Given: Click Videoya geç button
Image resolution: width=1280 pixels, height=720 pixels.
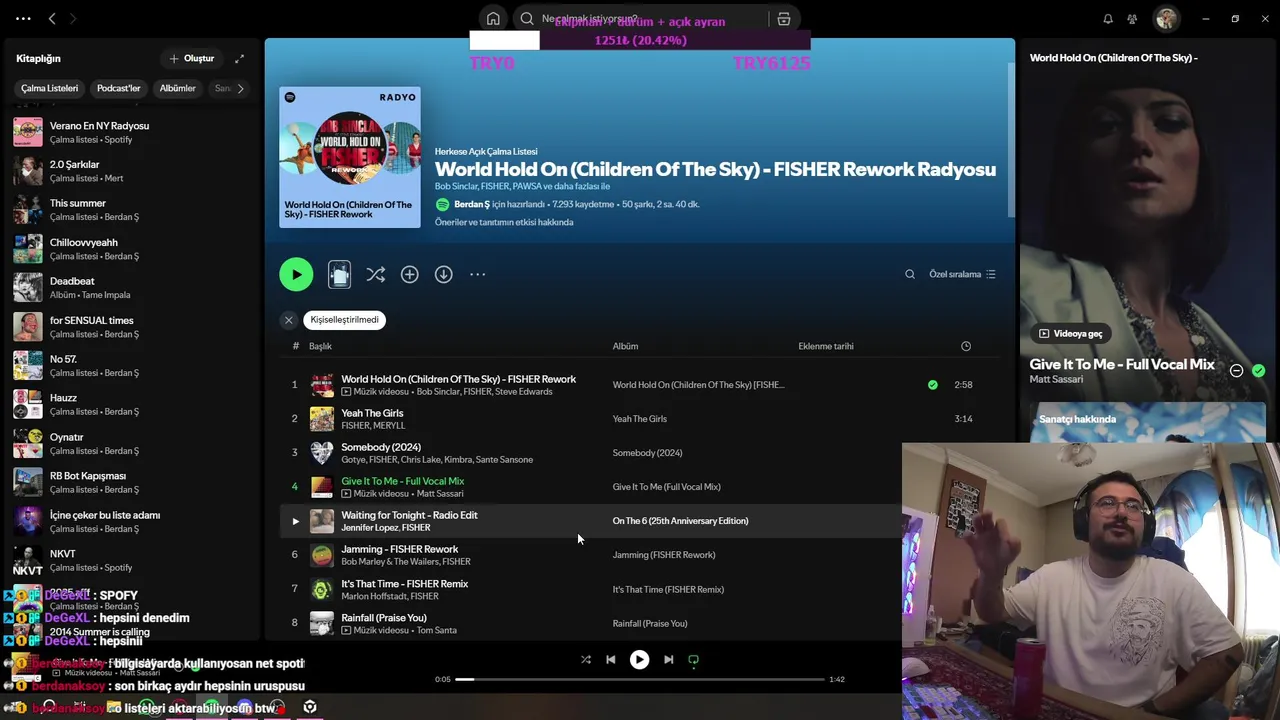Looking at the screenshot, I should (1070, 334).
